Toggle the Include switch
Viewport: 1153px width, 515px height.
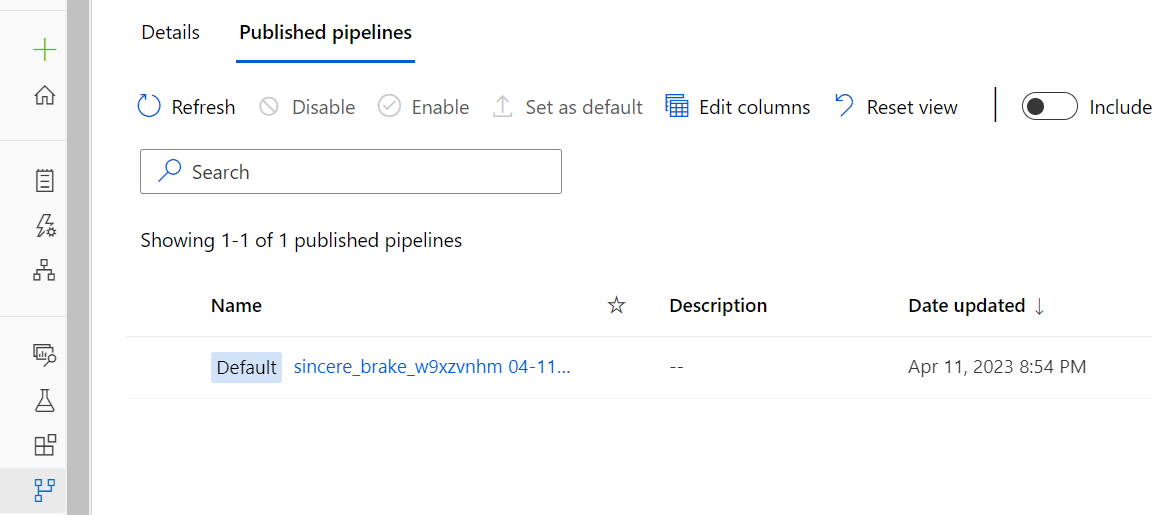[x=1049, y=107]
